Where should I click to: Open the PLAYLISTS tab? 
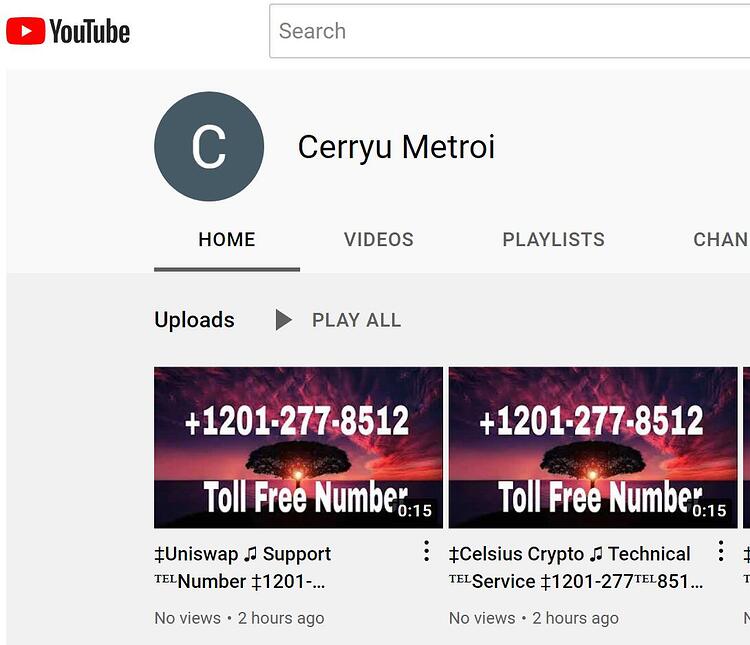point(553,240)
